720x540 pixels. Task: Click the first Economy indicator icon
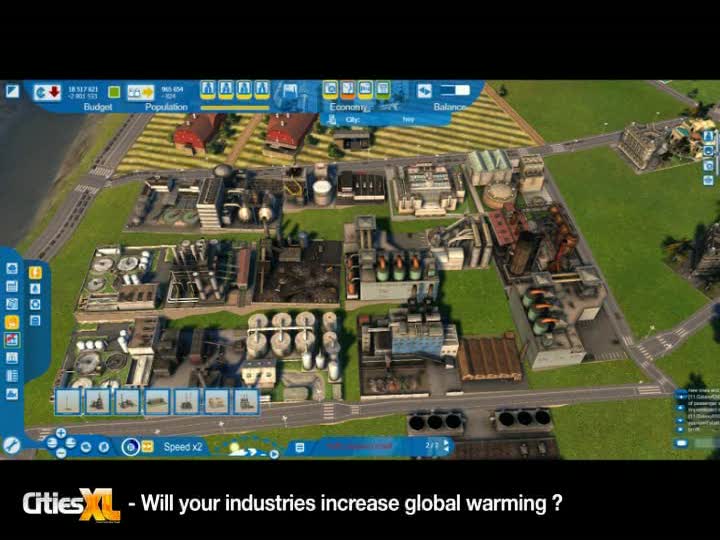tap(330, 89)
